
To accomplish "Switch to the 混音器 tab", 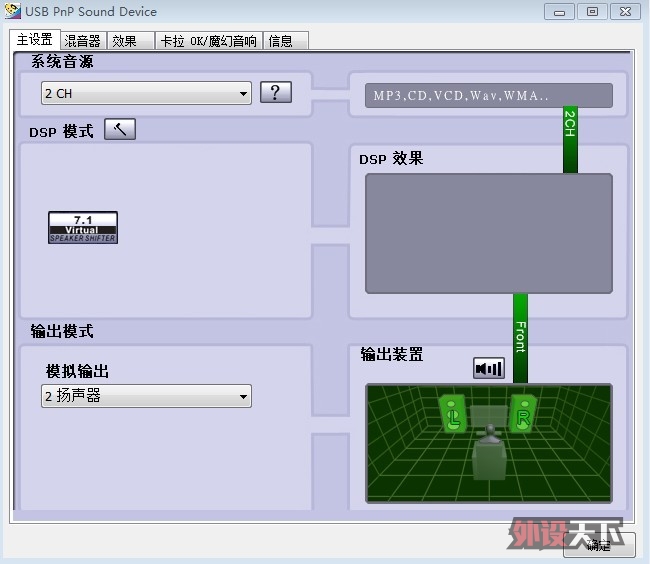I will (x=82, y=41).
